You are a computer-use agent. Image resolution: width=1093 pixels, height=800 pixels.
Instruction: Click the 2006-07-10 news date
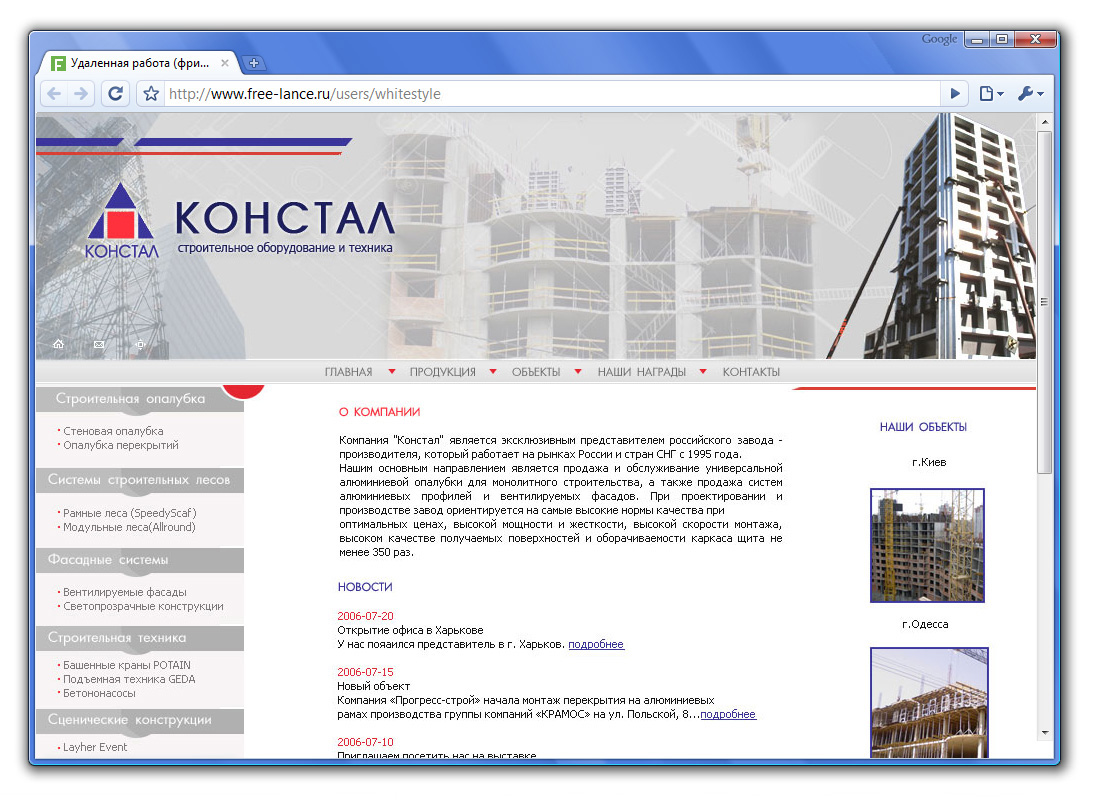click(x=365, y=742)
